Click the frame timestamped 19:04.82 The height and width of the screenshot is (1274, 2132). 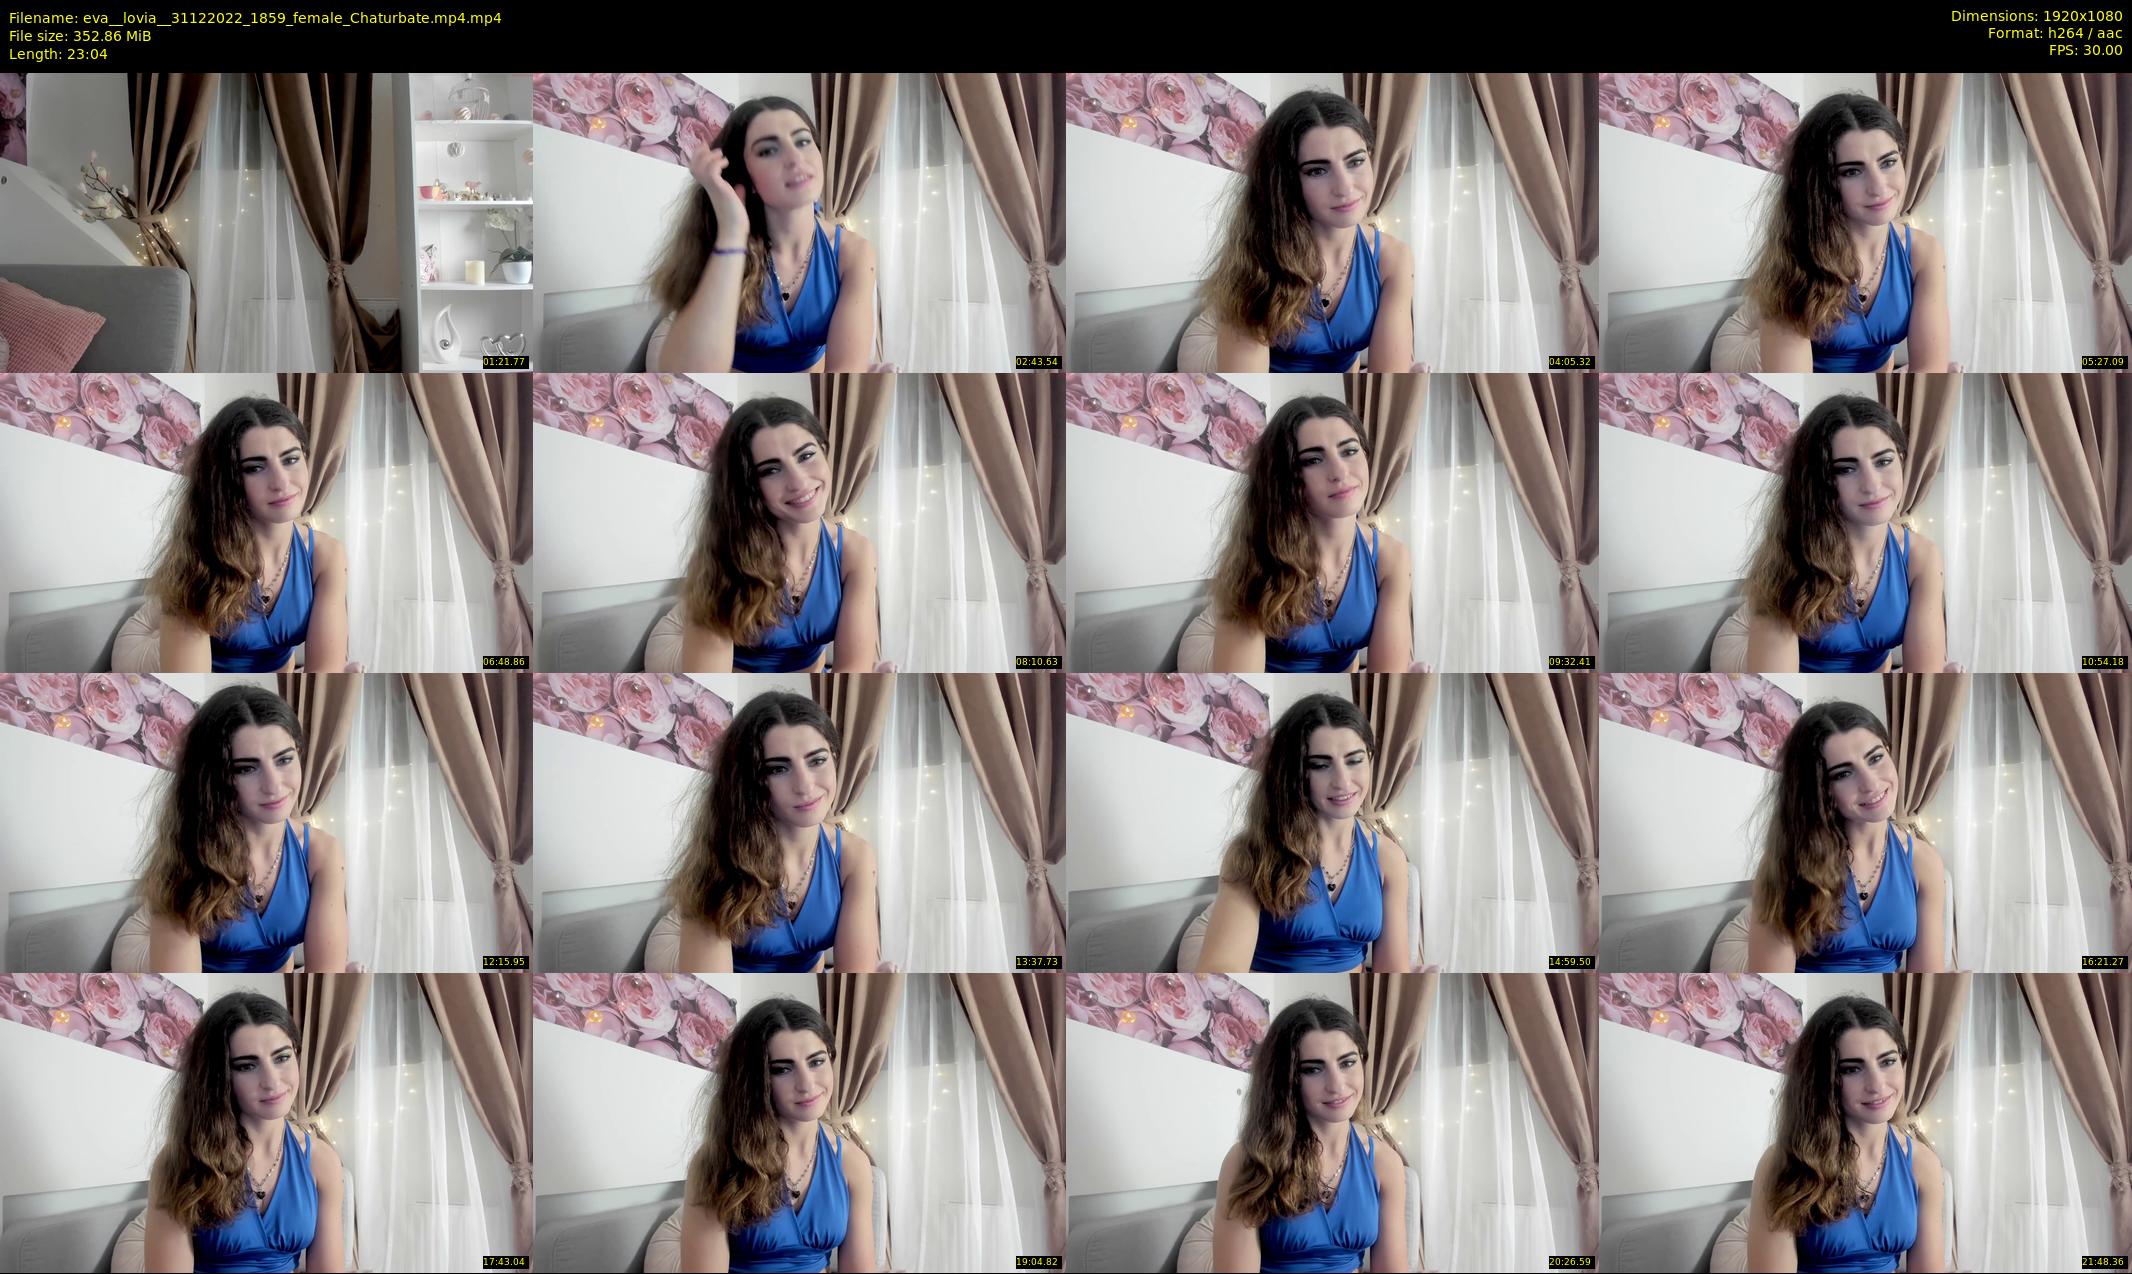point(799,1122)
